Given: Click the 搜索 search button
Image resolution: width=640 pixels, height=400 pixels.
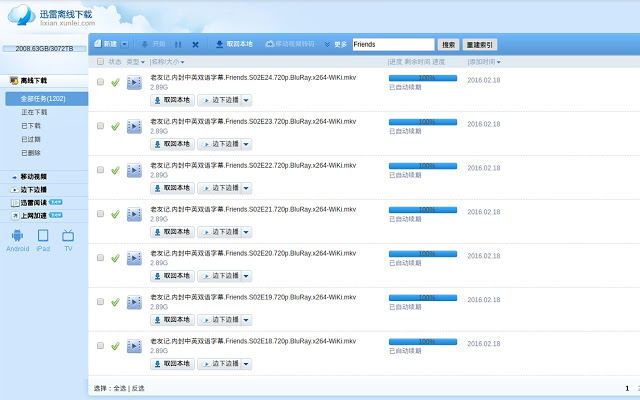Looking at the screenshot, I should coord(449,45).
